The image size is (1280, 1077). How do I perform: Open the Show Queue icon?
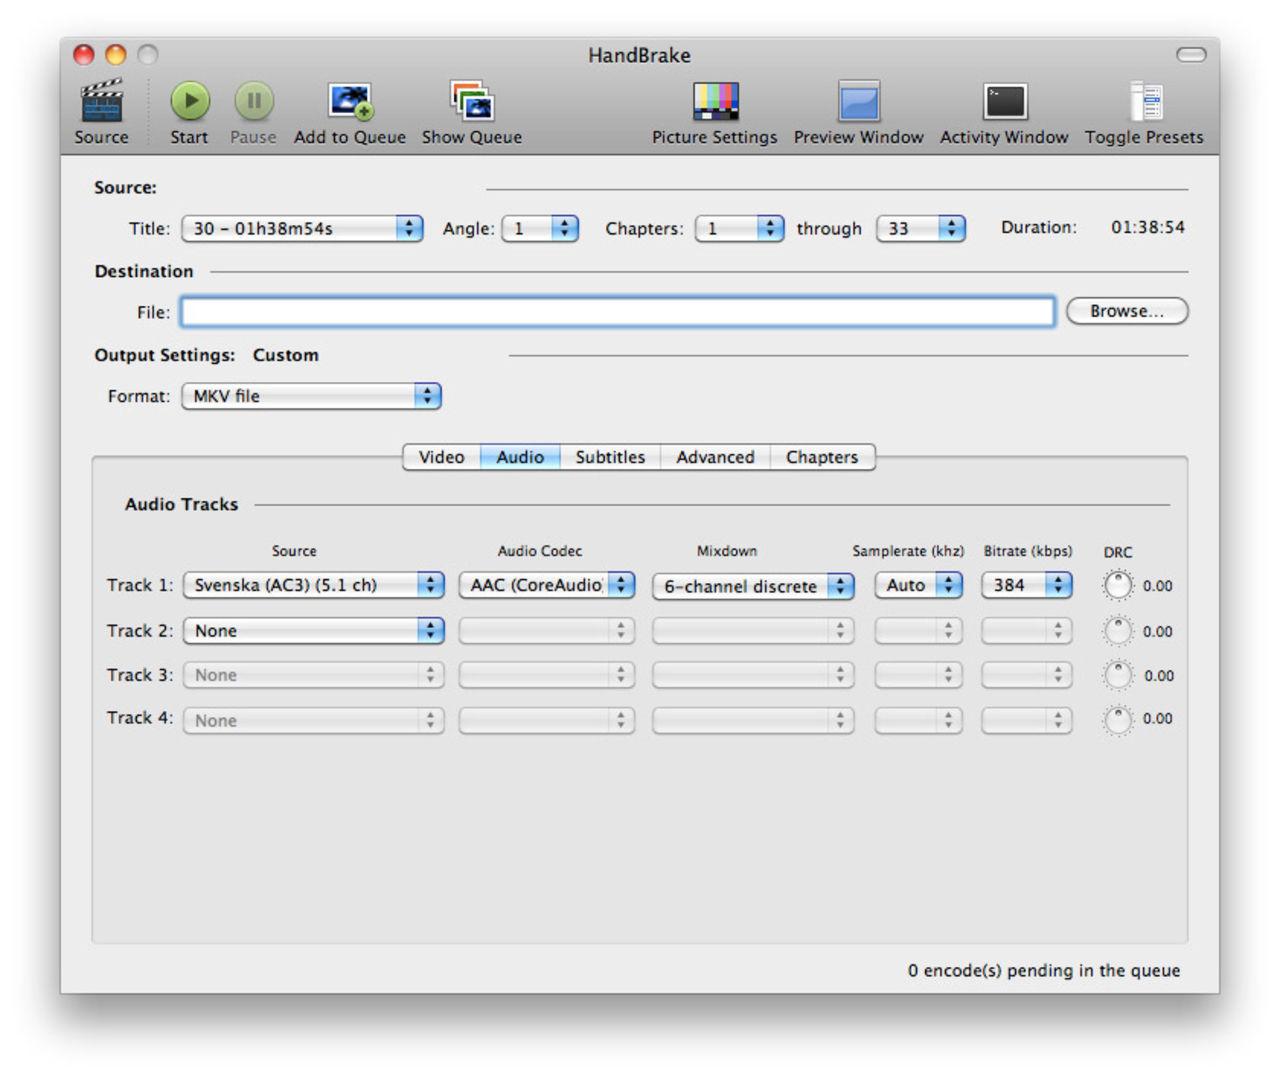(x=471, y=102)
